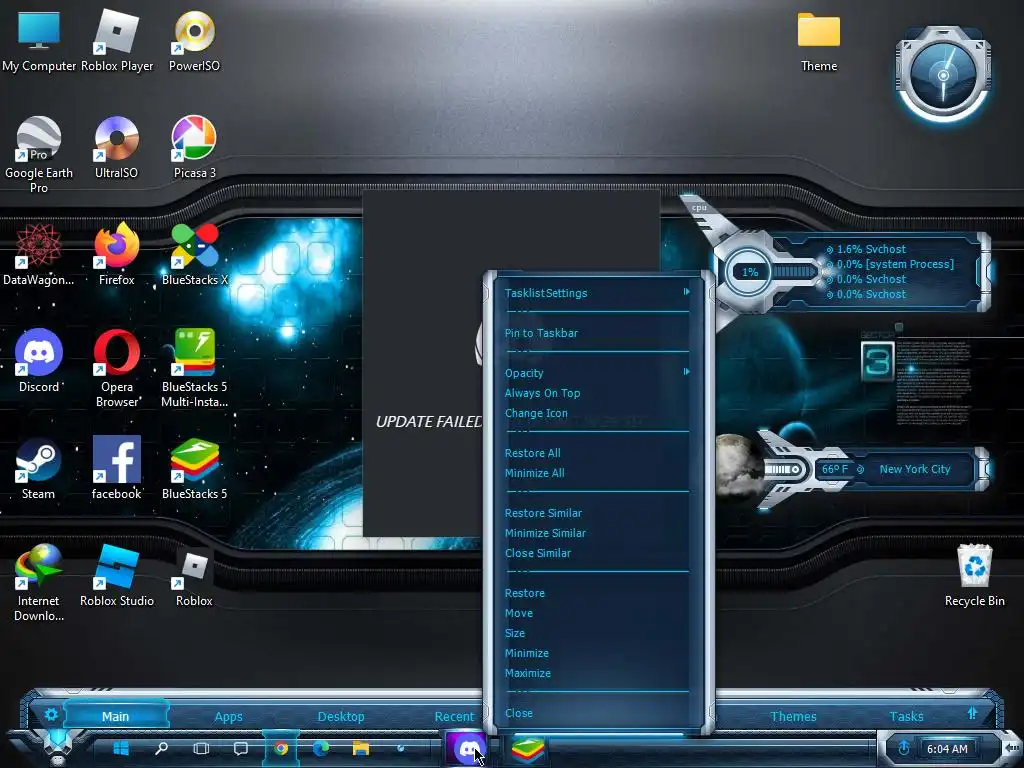
Task: Click the round clock gadget
Action: pyautogui.click(x=943, y=75)
